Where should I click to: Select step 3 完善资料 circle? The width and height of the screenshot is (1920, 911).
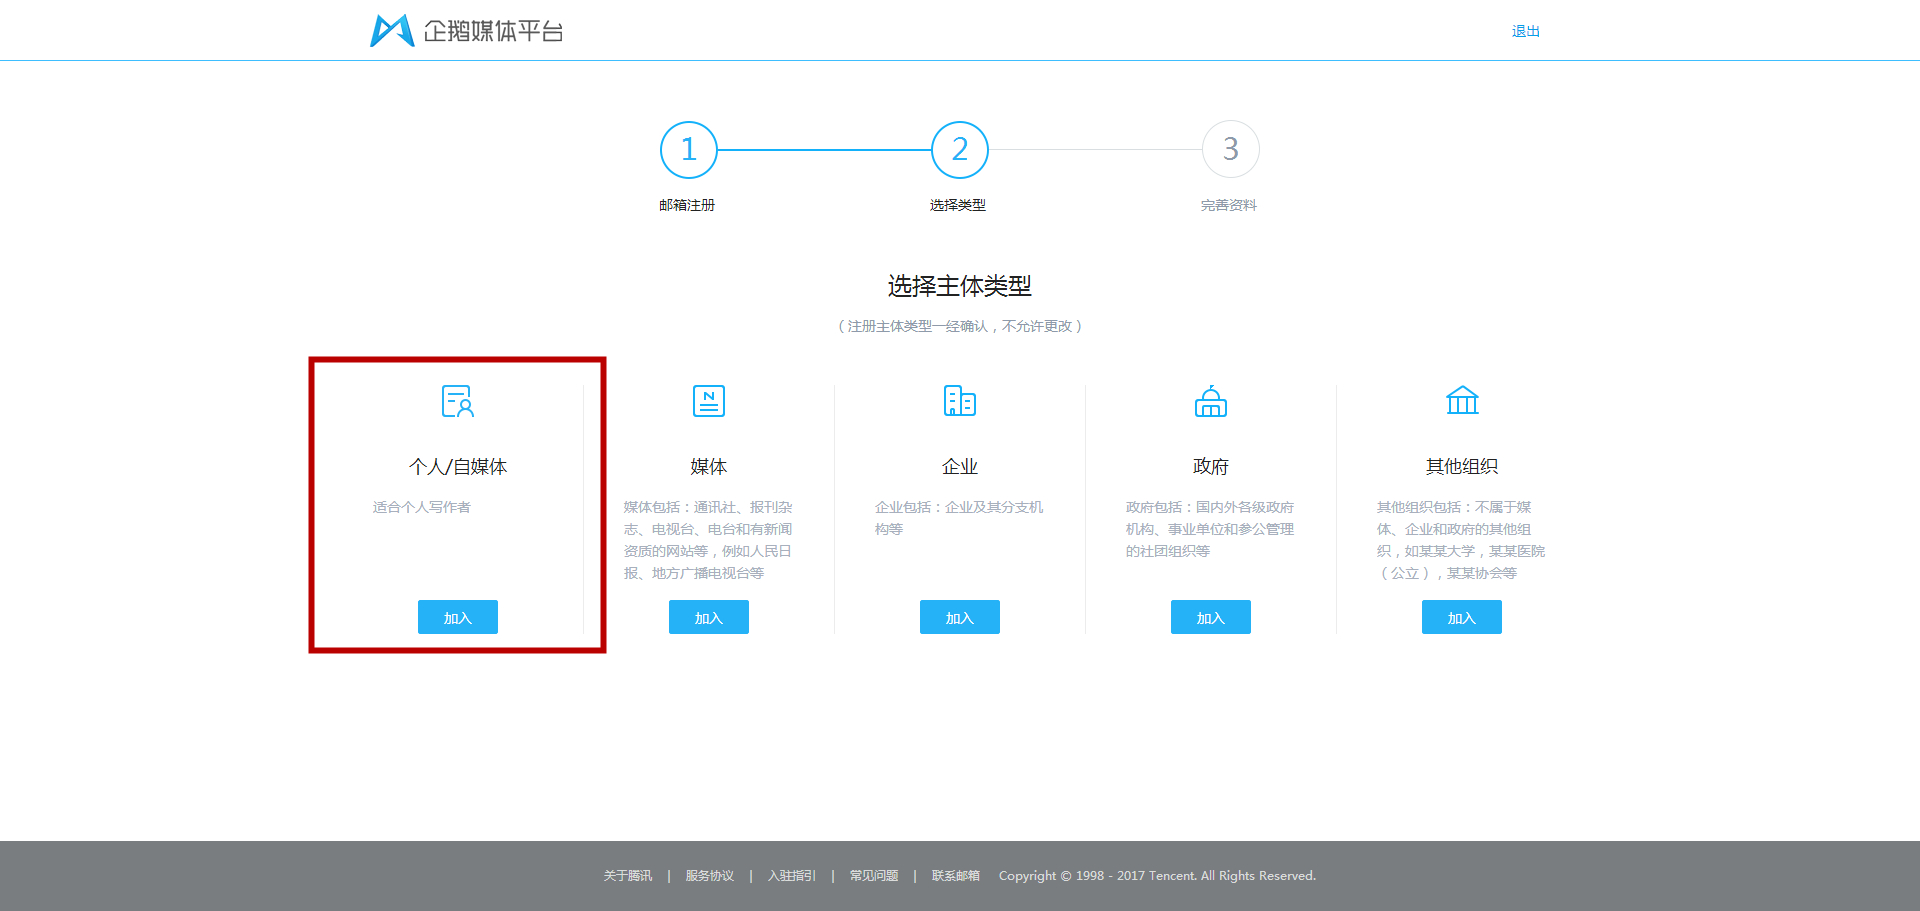pyautogui.click(x=1230, y=150)
